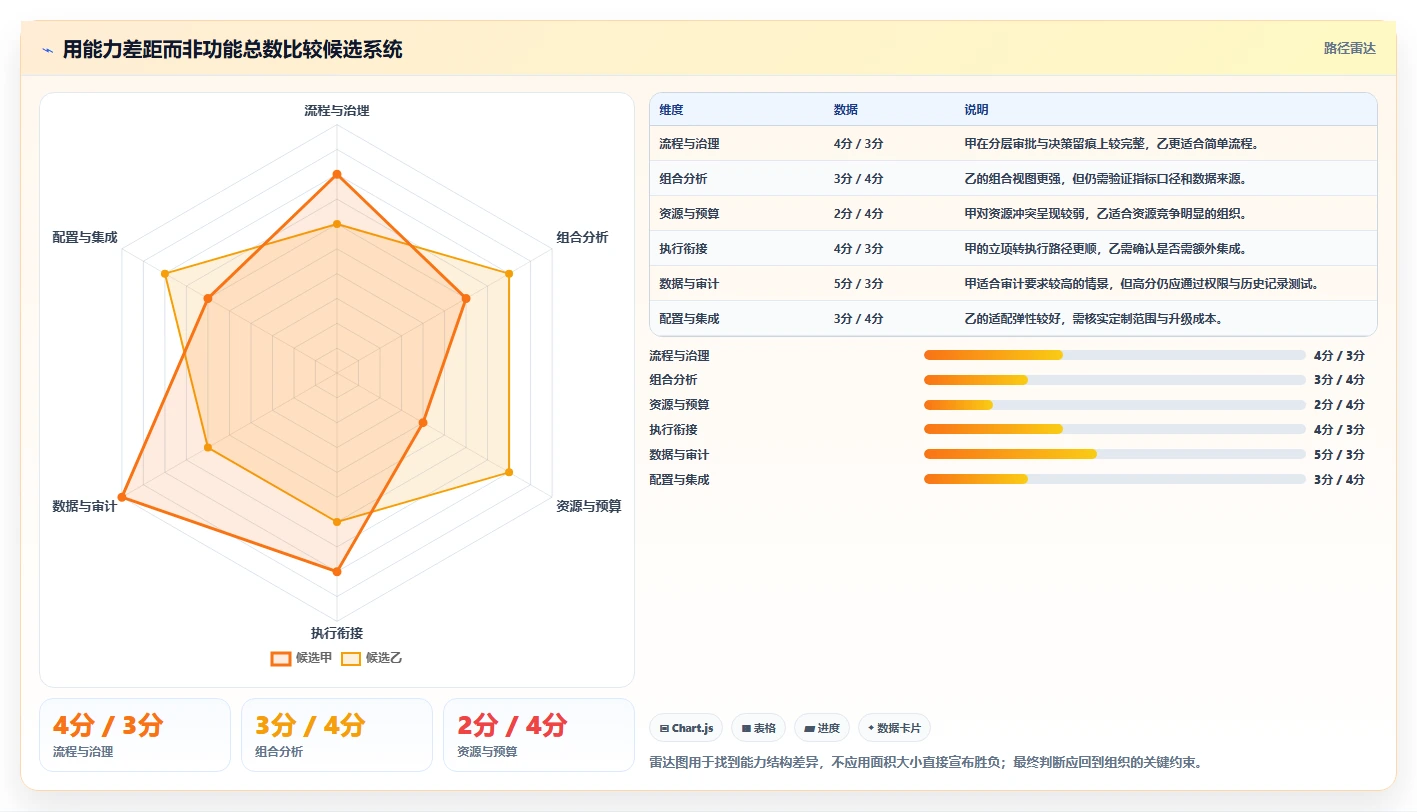Image resolution: width=1417 pixels, height=812 pixels.
Task: Click the 进度 chip
Action: [x=822, y=728]
